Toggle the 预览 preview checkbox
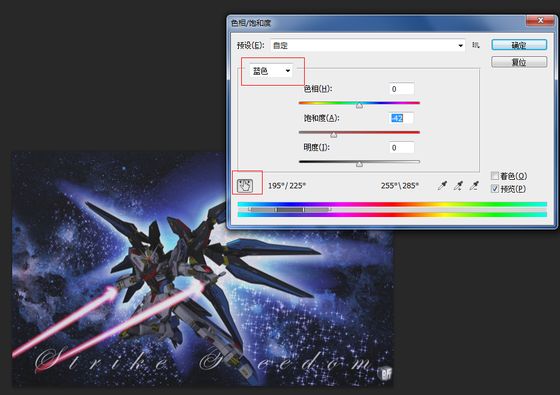The image size is (560, 395). pos(495,189)
